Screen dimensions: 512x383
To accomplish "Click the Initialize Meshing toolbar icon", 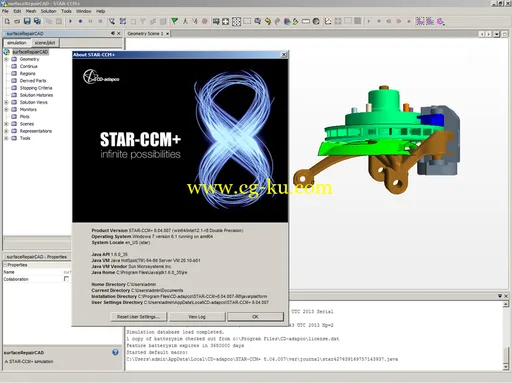I will coord(112,21).
